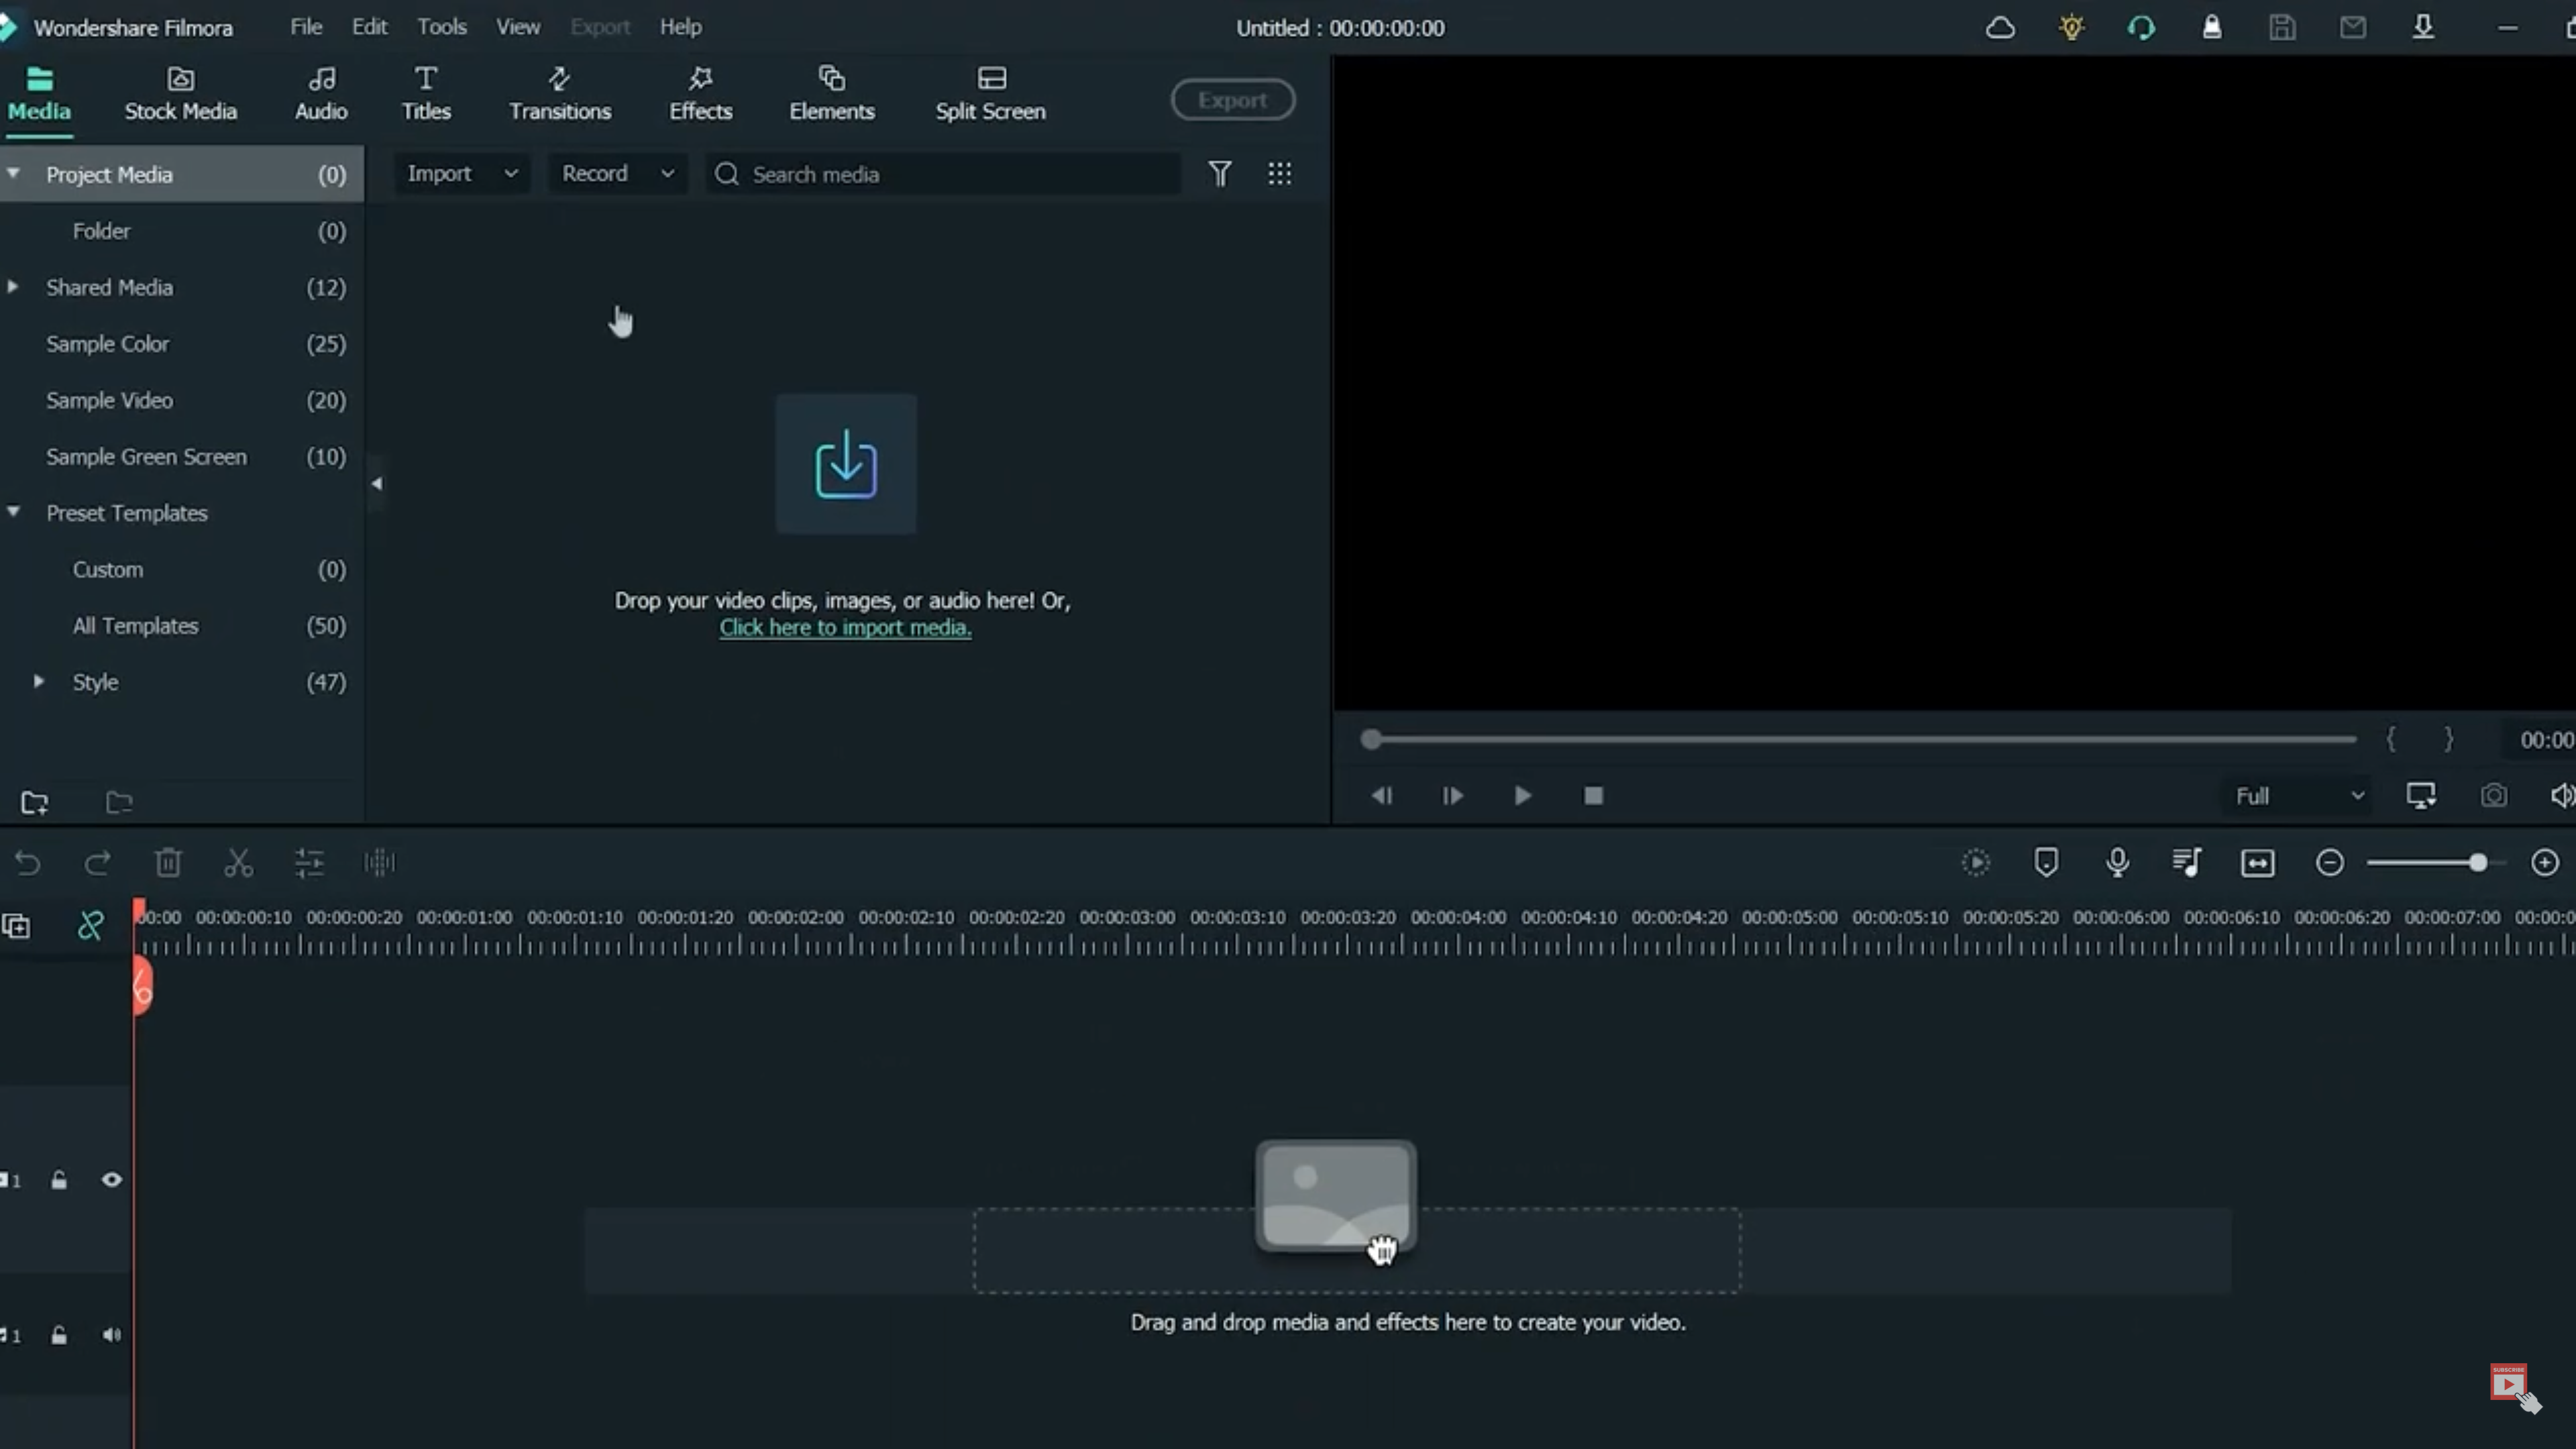Open the Record dropdown
This screenshot has width=2576, height=1449.
617,174
